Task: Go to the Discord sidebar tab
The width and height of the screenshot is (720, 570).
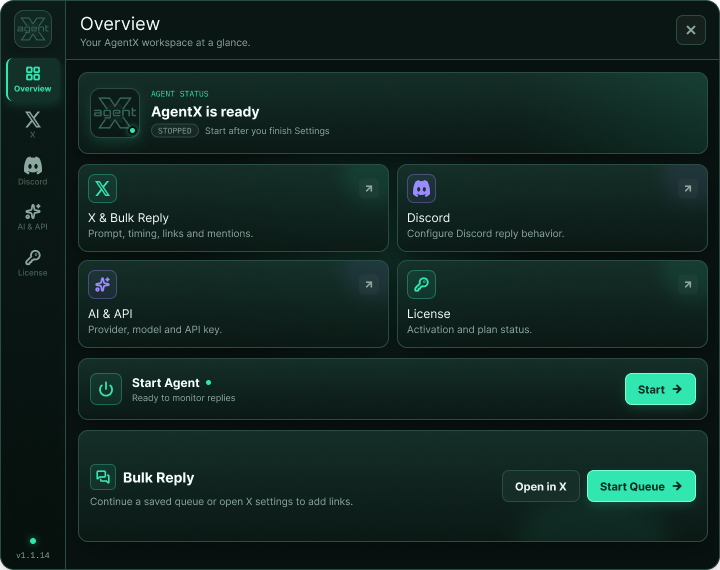Action: point(33,171)
